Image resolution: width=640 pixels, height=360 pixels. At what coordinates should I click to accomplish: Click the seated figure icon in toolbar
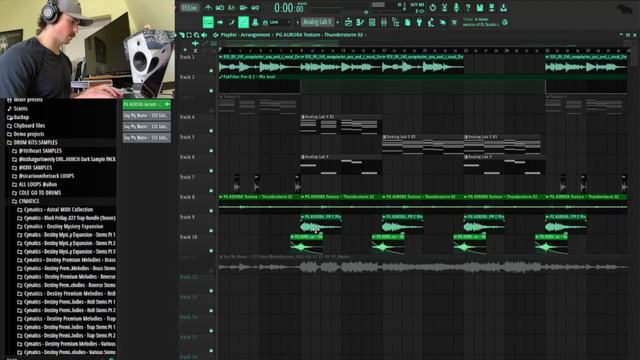(x=431, y=22)
